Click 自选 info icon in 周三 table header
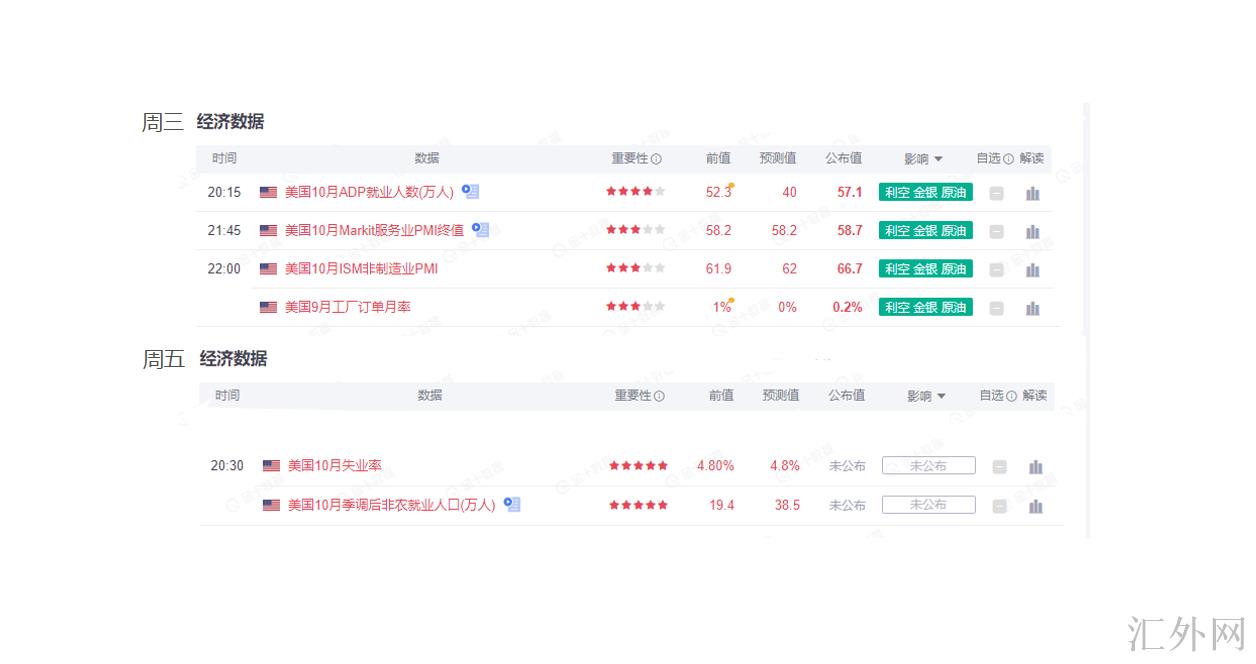 [1008, 159]
